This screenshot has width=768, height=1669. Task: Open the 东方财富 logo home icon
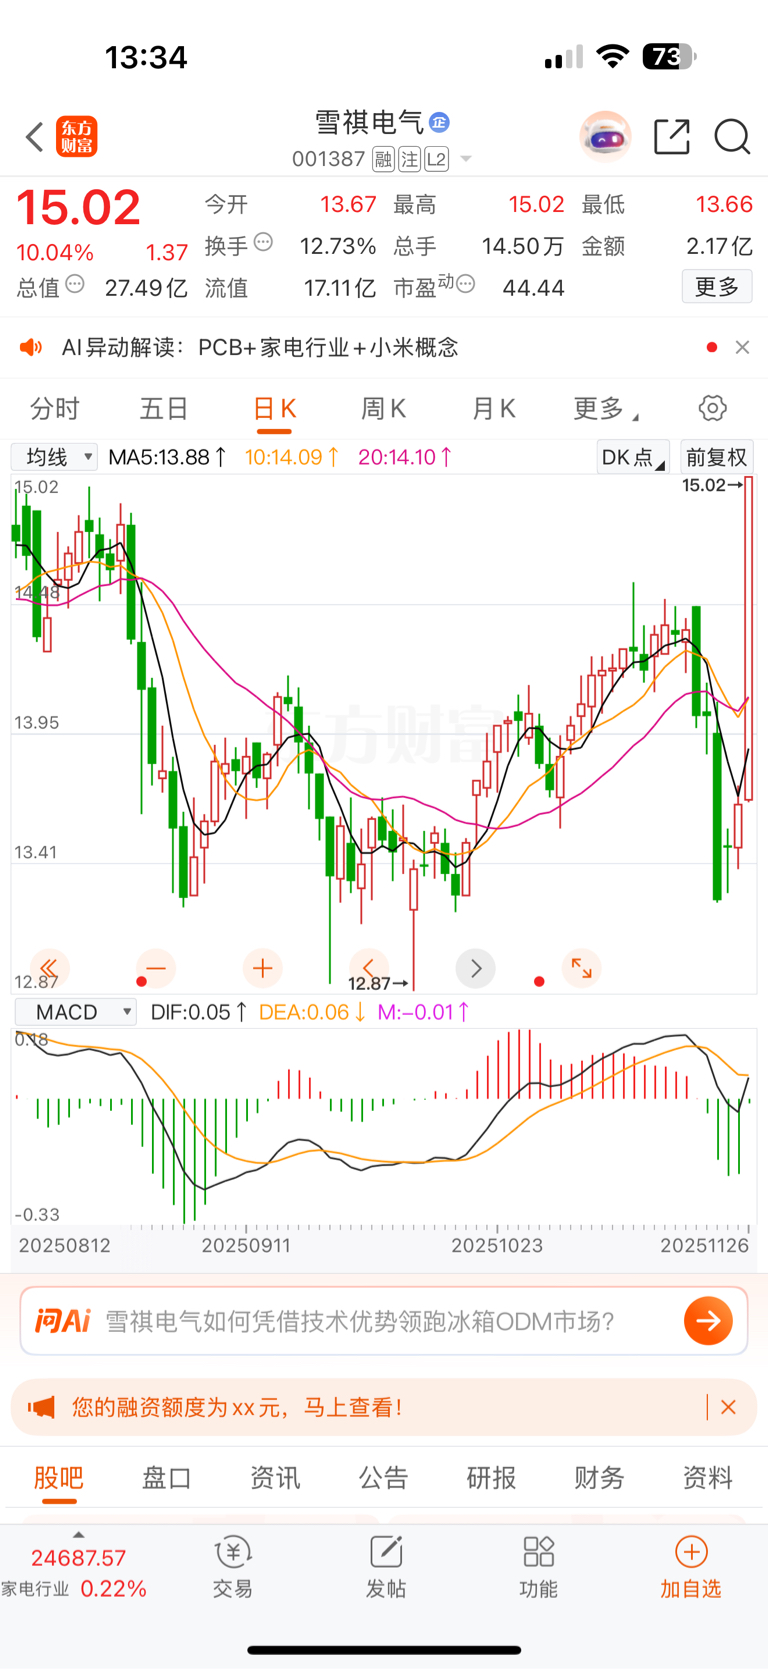[77, 137]
